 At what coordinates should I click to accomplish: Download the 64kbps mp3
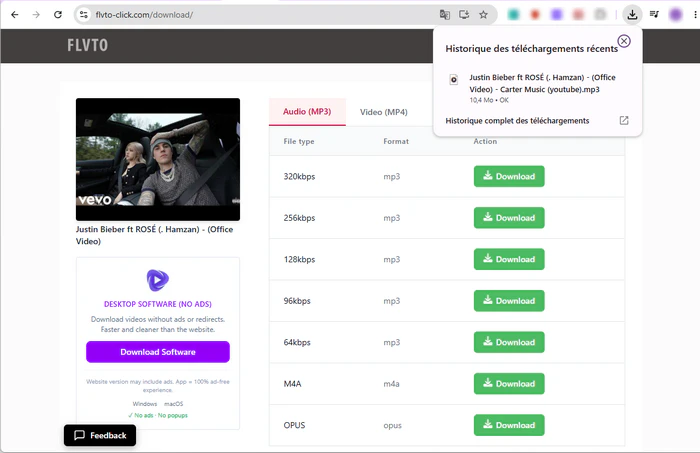pyautogui.click(x=509, y=342)
